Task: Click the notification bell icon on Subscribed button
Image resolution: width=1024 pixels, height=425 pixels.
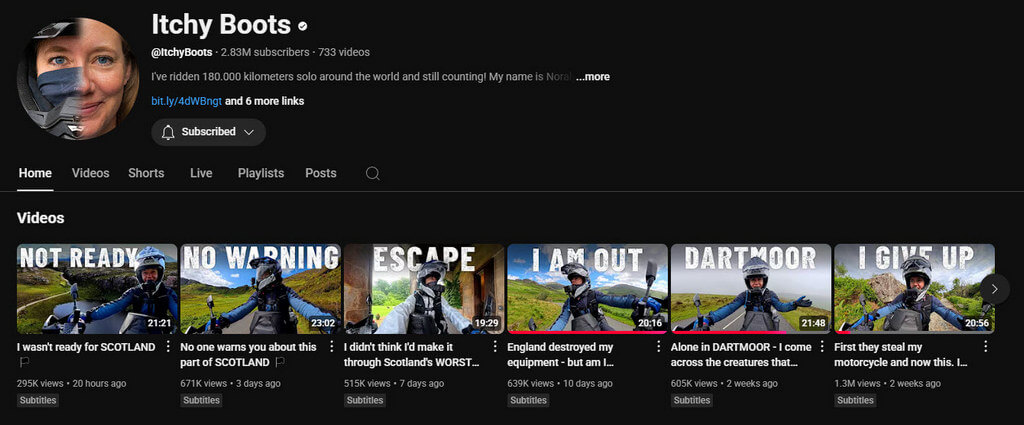Action: [168, 132]
